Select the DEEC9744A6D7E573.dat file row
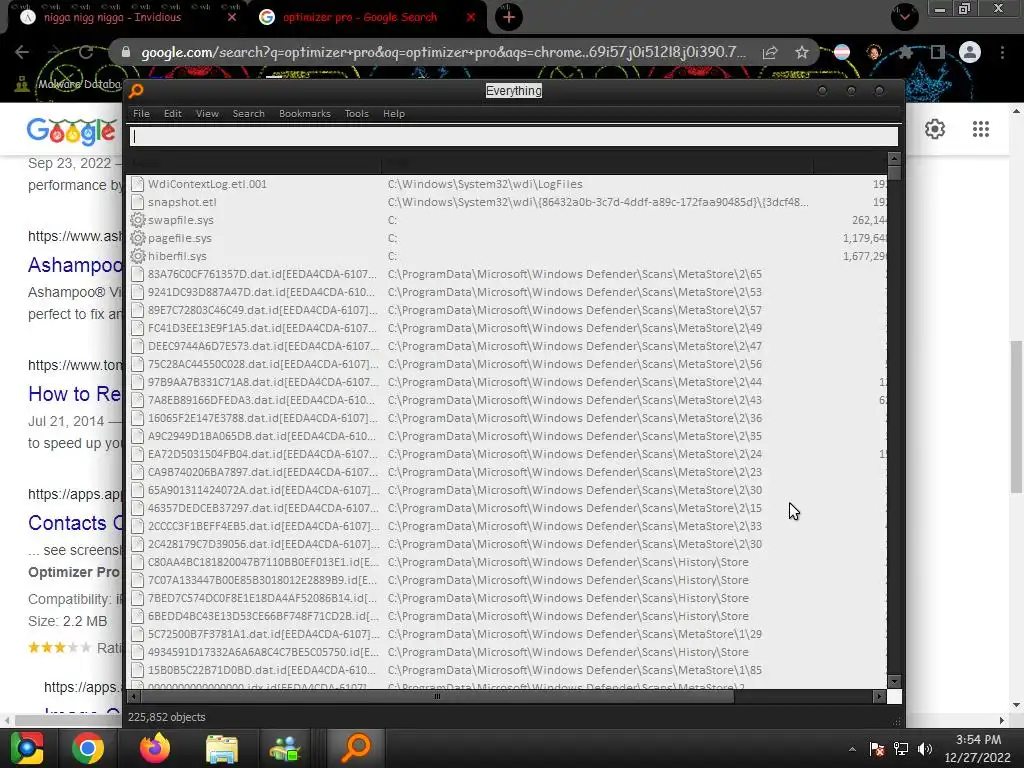Viewport: 1024px width, 768px height. pos(507,346)
